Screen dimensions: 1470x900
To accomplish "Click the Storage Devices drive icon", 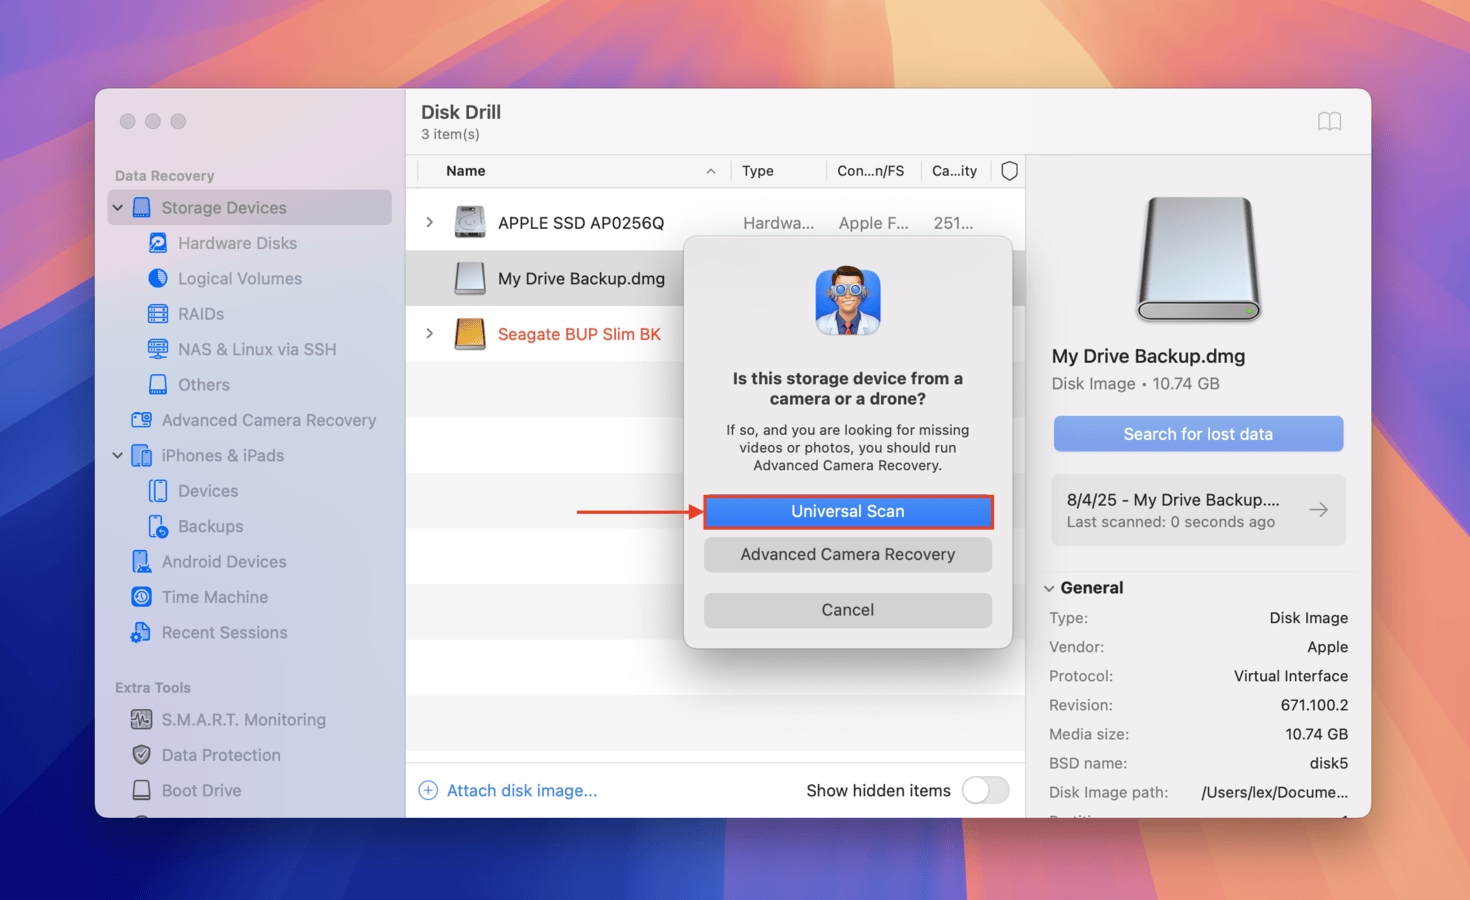I will (142, 207).
